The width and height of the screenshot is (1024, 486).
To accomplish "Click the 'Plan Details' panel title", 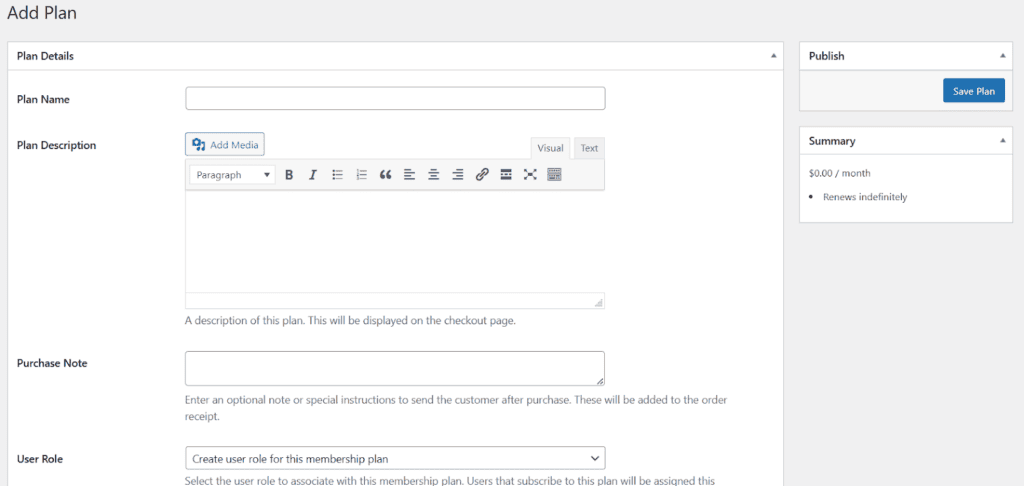I will [x=45, y=56].
